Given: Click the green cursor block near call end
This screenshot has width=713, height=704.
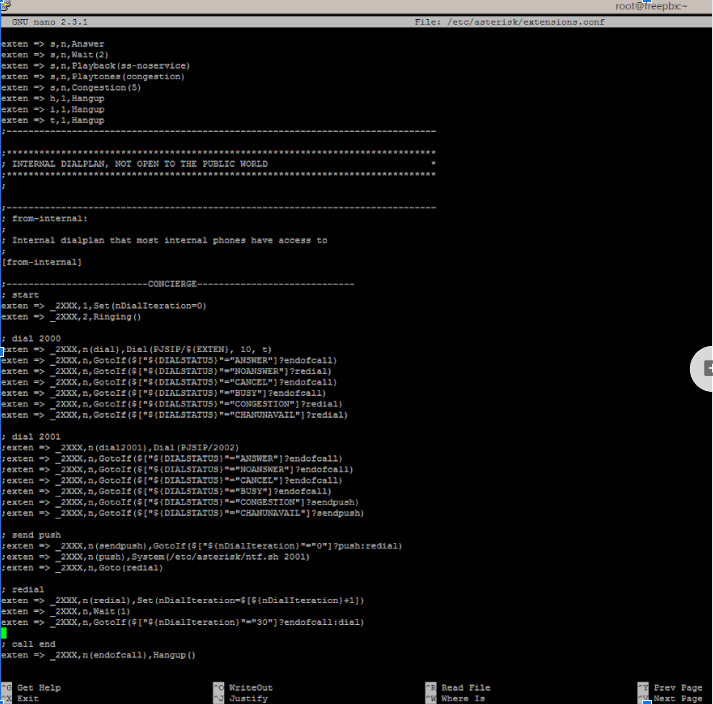Looking at the screenshot, I should pos(4,633).
